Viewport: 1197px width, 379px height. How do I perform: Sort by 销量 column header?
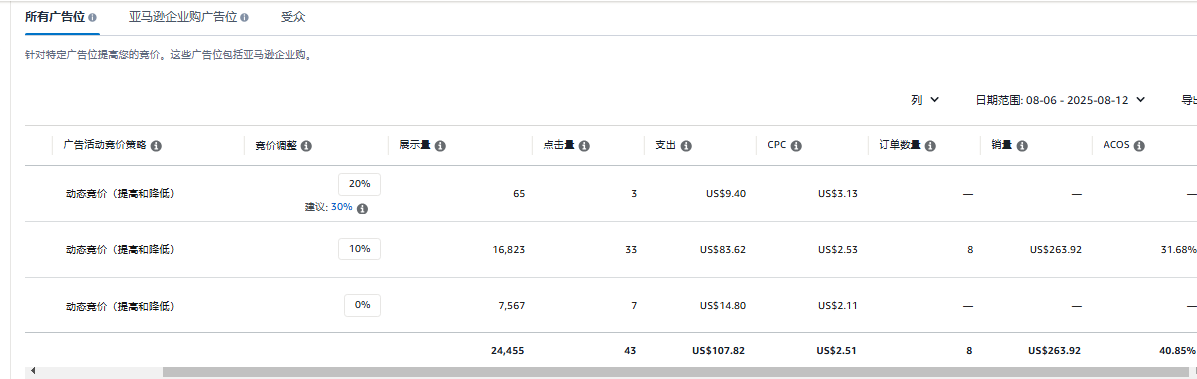1002,145
